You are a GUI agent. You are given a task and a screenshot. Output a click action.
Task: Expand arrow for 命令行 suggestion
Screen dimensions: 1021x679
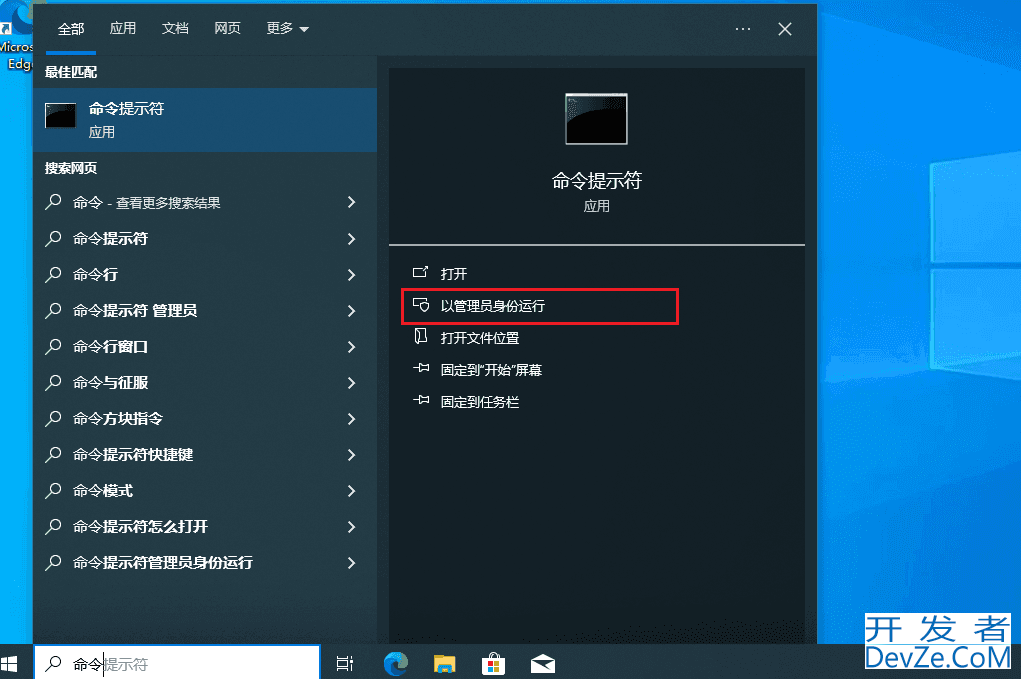point(352,275)
